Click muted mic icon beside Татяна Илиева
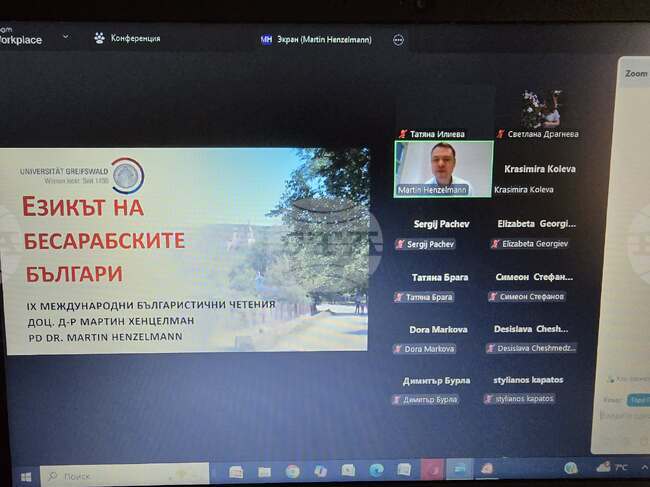The width and height of the screenshot is (650, 487). pos(403,134)
